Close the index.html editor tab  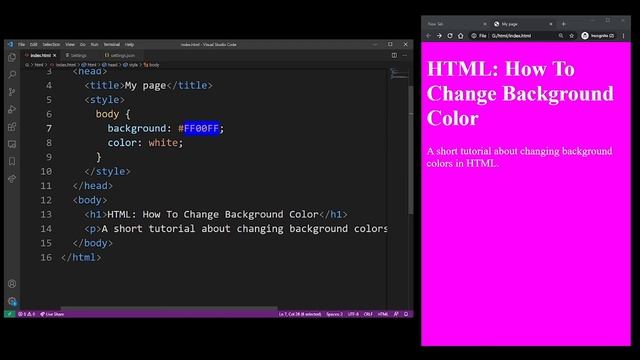54,56
